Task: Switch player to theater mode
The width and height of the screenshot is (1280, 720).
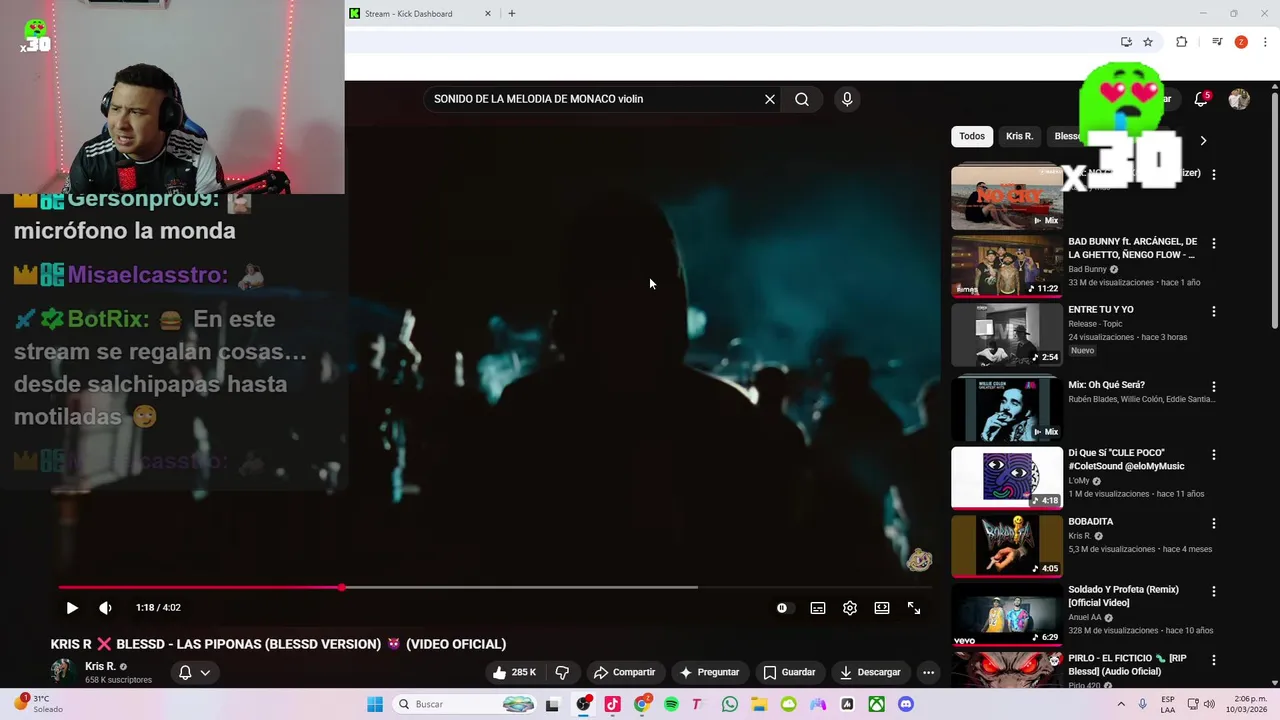Action: click(x=882, y=608)
